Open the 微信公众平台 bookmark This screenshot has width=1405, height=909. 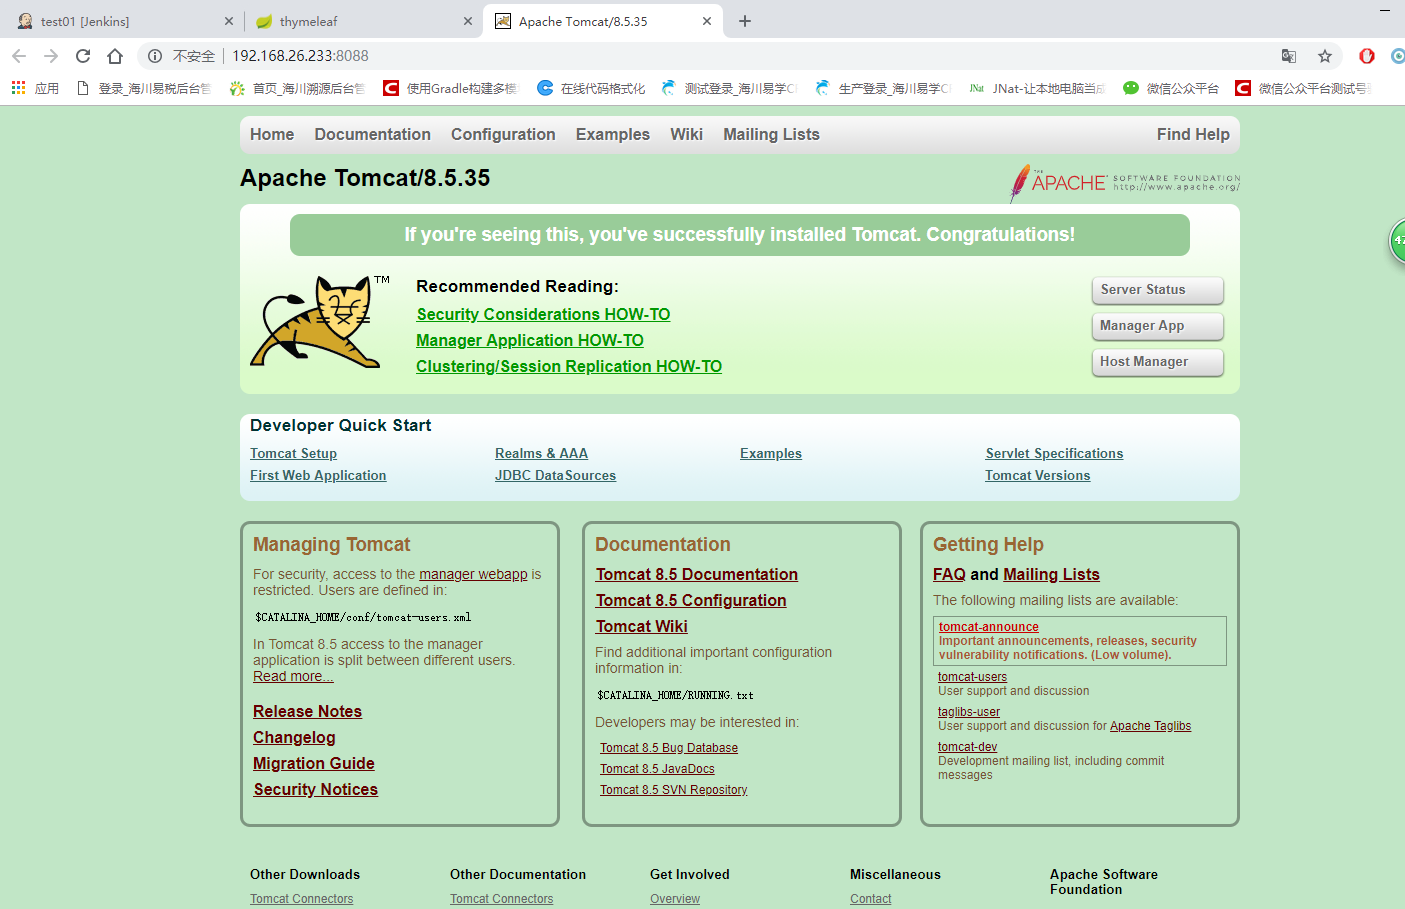tap(1170, 88)
